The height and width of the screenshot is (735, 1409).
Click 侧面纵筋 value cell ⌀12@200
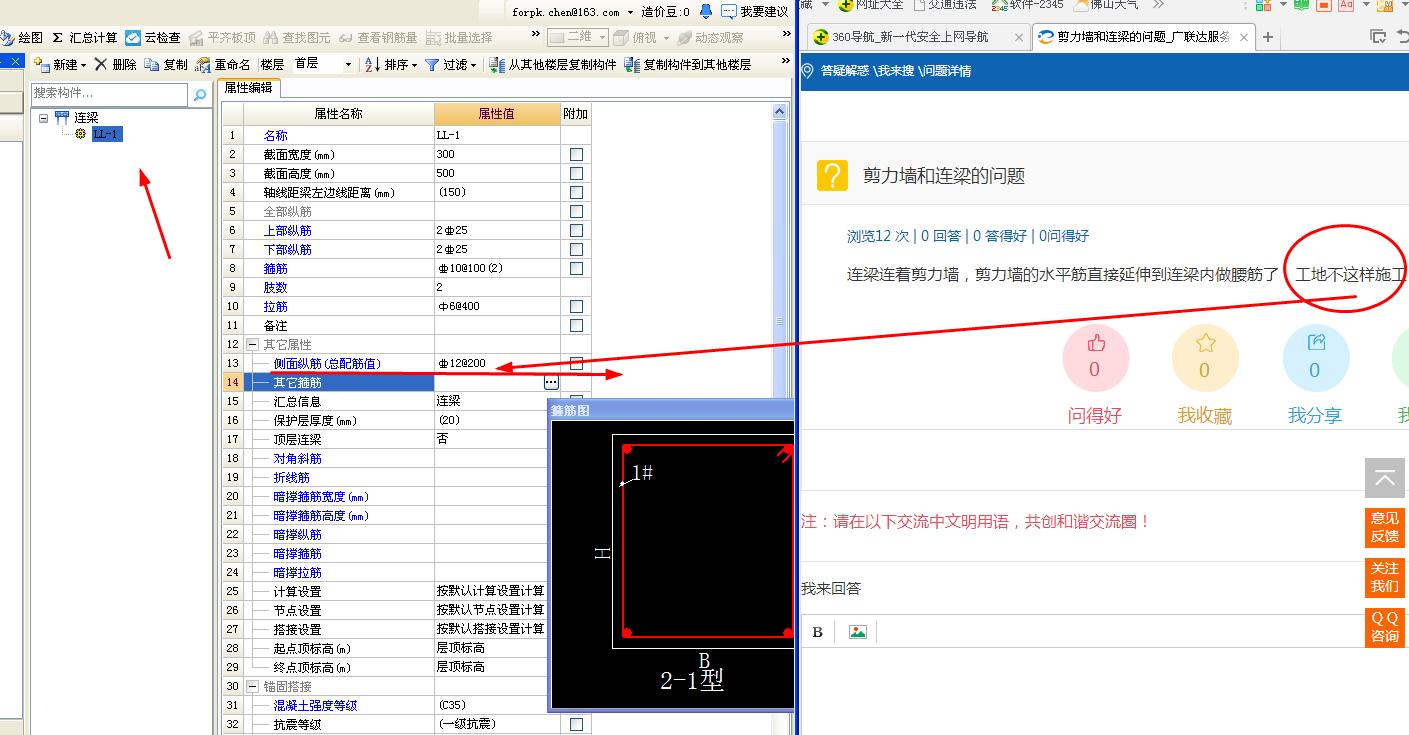point(497,363)
